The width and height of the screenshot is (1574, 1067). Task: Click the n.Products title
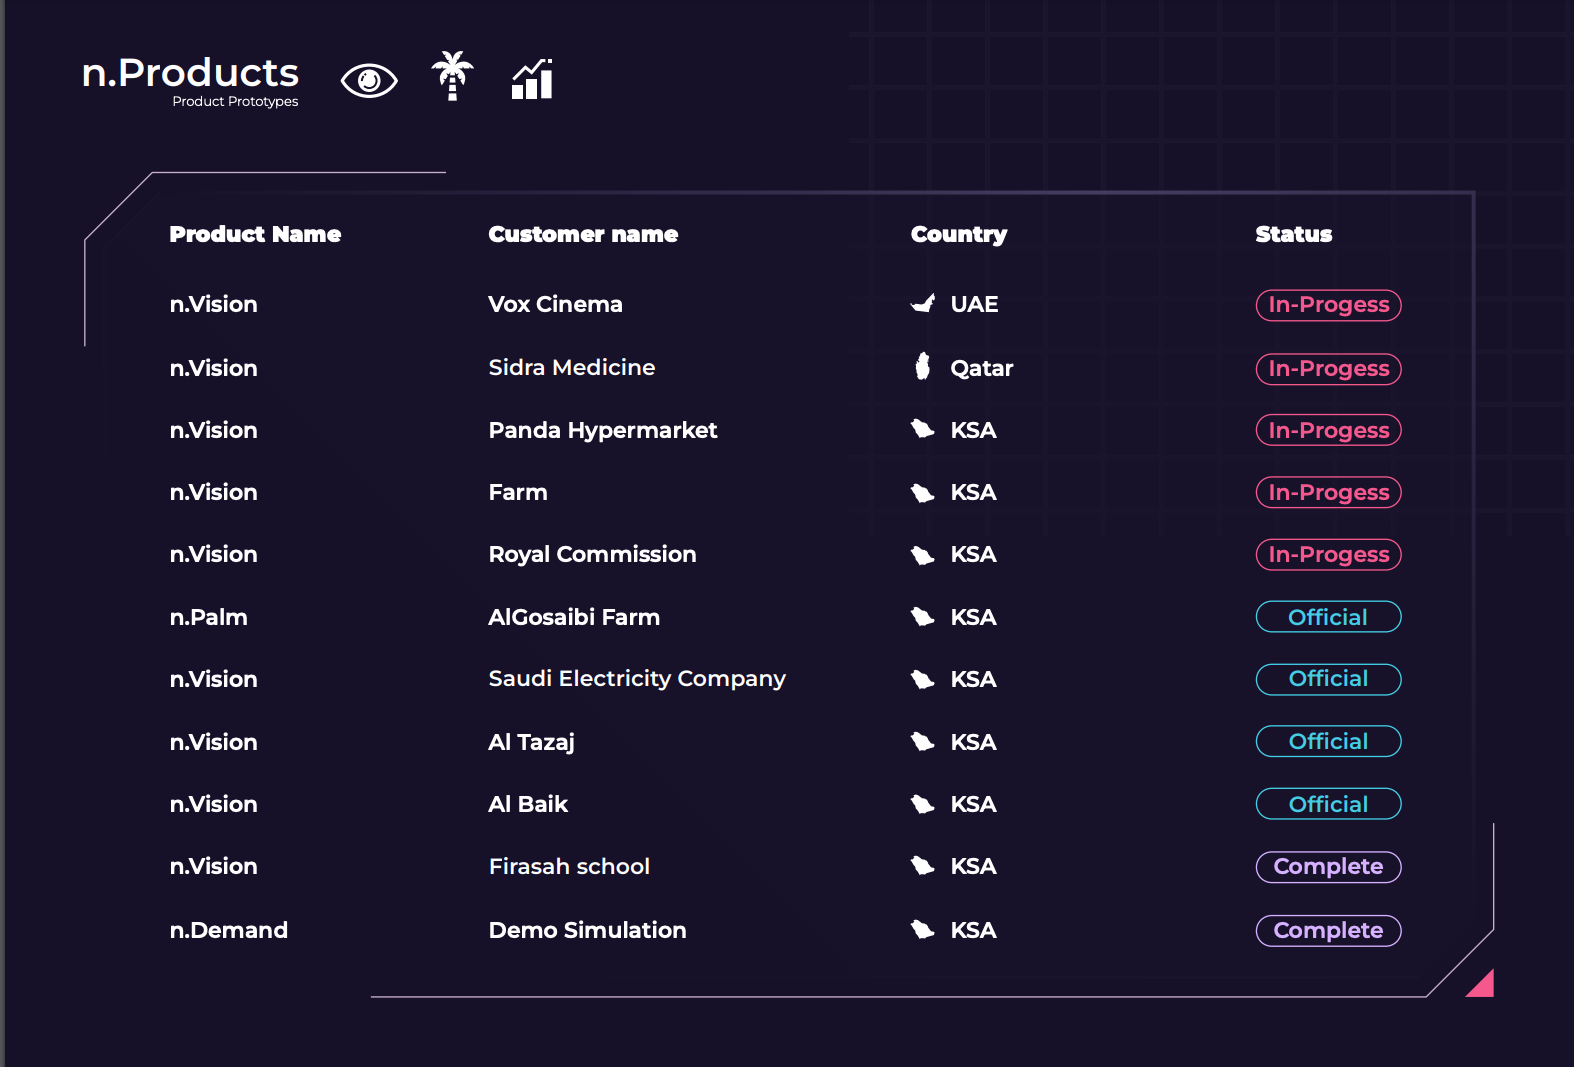190,73
